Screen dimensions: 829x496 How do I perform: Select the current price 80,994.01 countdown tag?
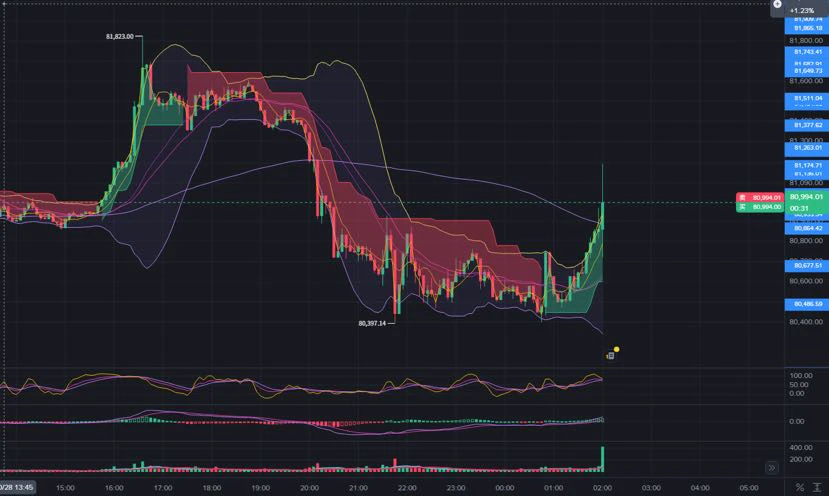pyautogui.click(x=806, y=202)
